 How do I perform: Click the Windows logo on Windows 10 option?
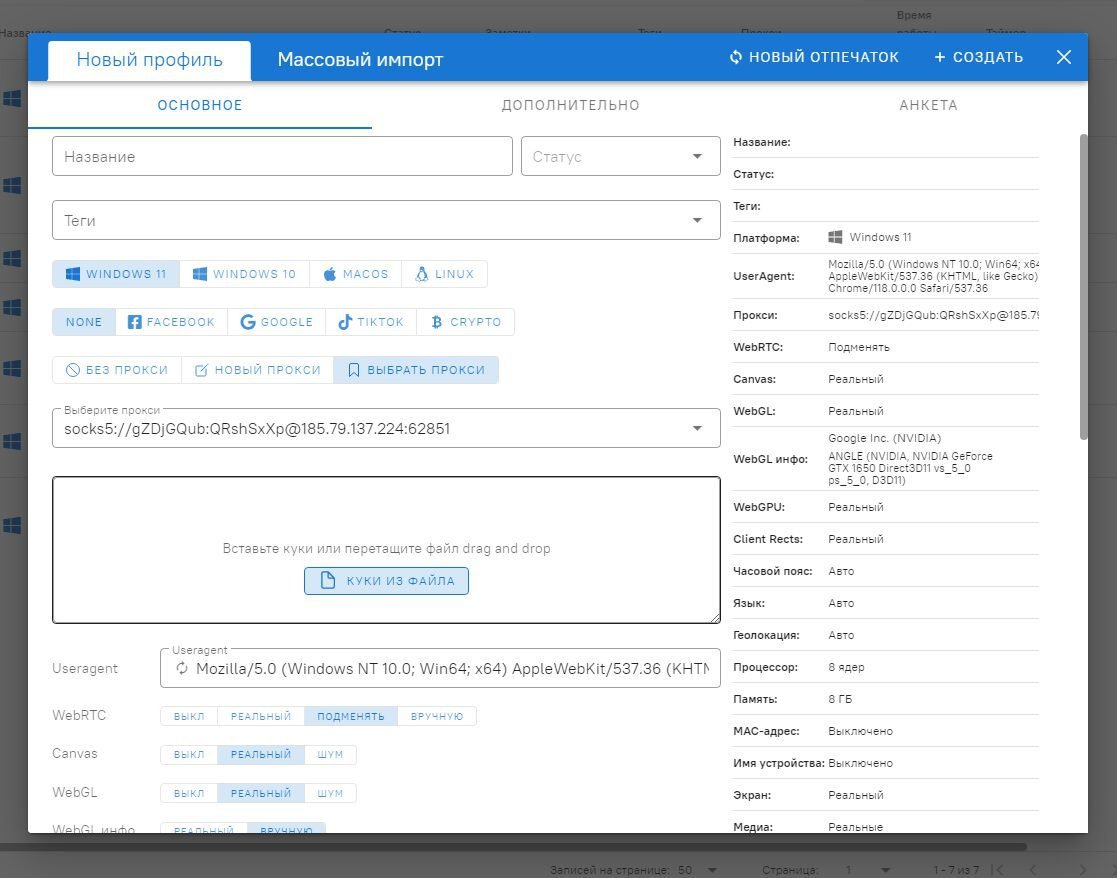point(200,274)
